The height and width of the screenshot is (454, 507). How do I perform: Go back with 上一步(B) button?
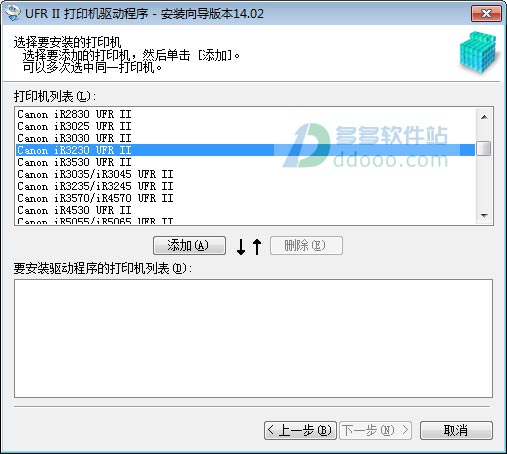pyautogui.click(x=300, y=430)
